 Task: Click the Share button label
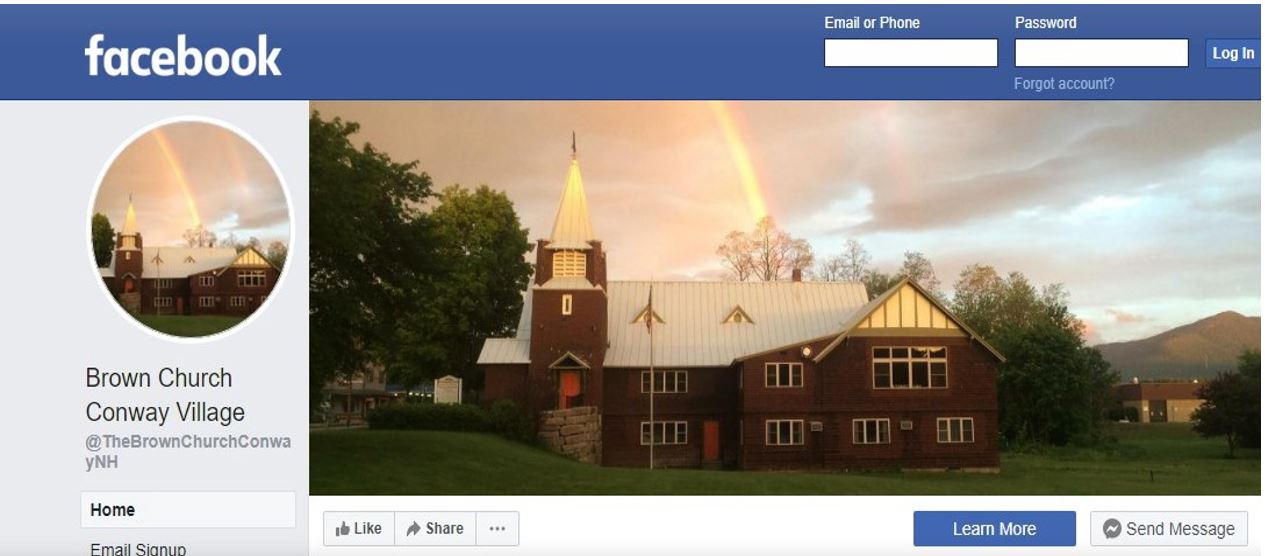click(x=444, y=529)
